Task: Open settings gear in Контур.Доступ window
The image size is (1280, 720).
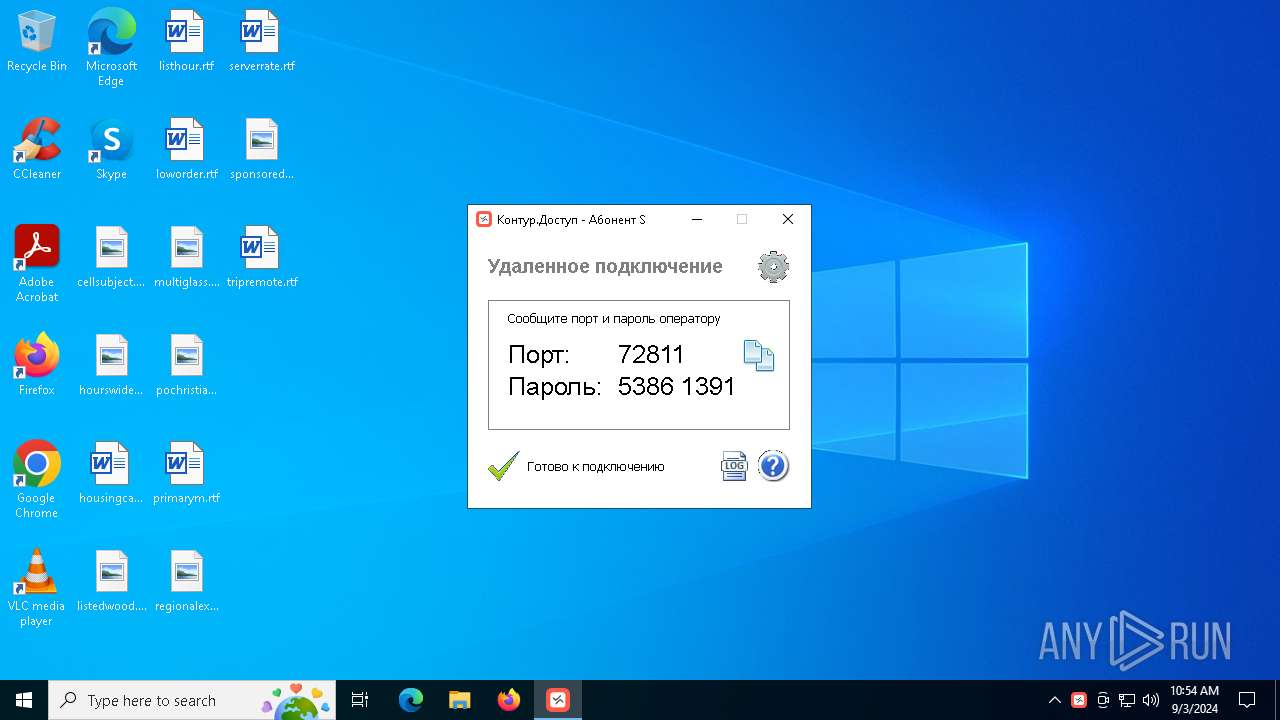Action: point(773,266)
